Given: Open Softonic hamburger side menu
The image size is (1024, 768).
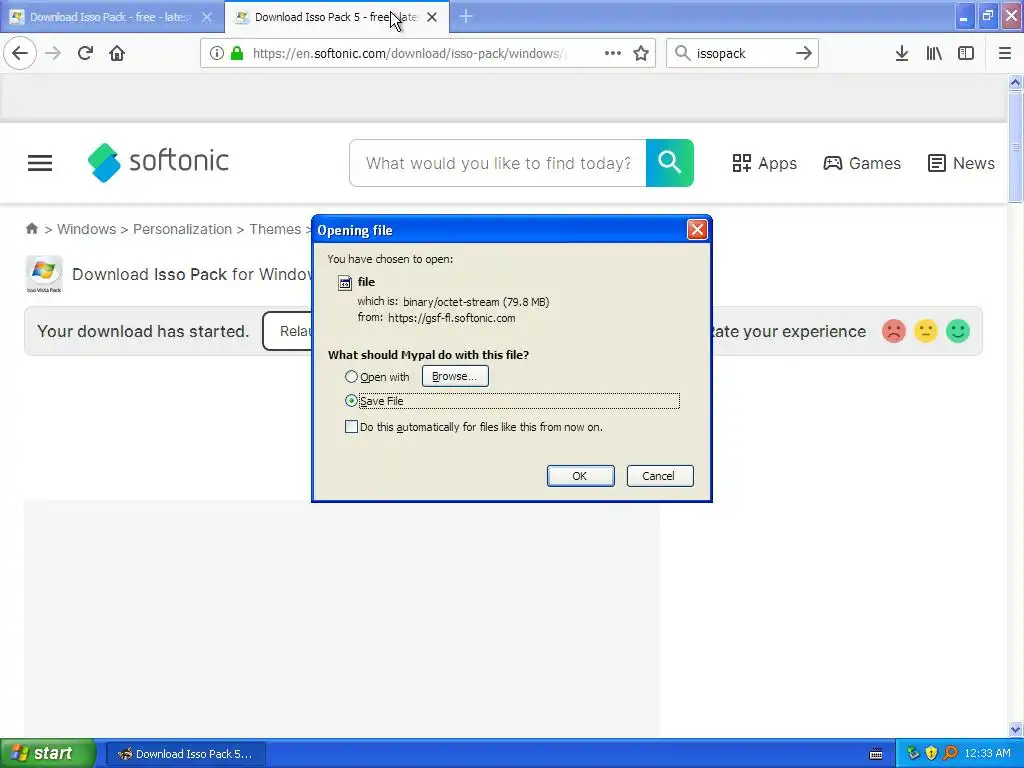Looking at the screenshot, I should [40, 163].
